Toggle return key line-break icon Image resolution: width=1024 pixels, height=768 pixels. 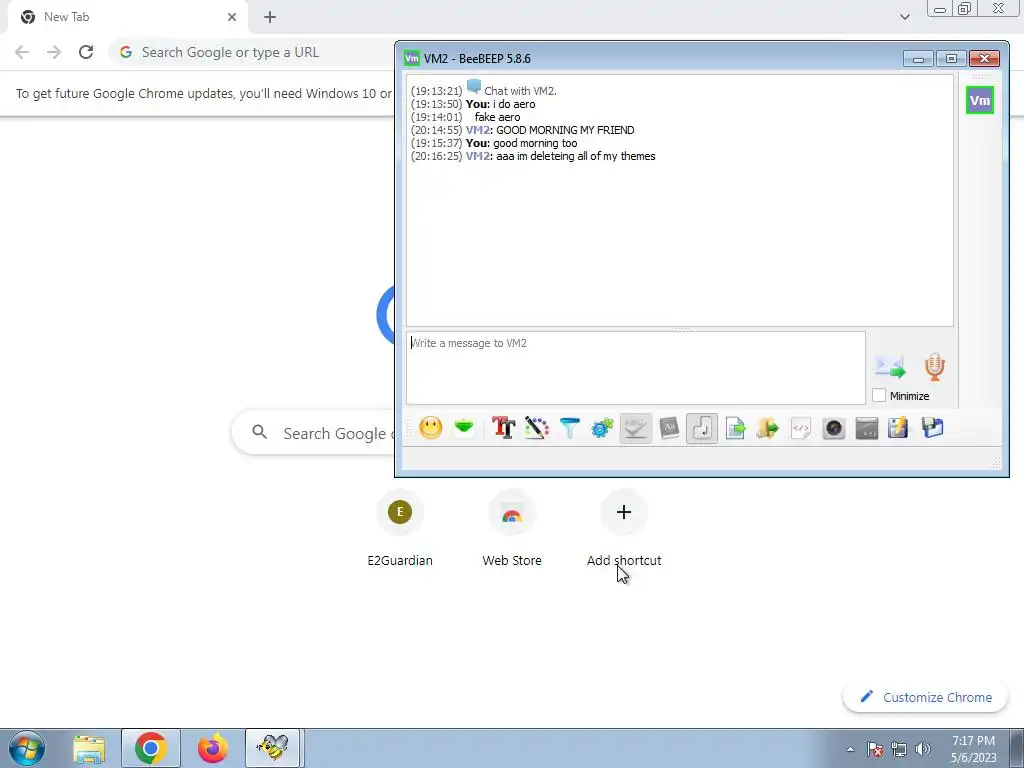(x=702, y=428)
